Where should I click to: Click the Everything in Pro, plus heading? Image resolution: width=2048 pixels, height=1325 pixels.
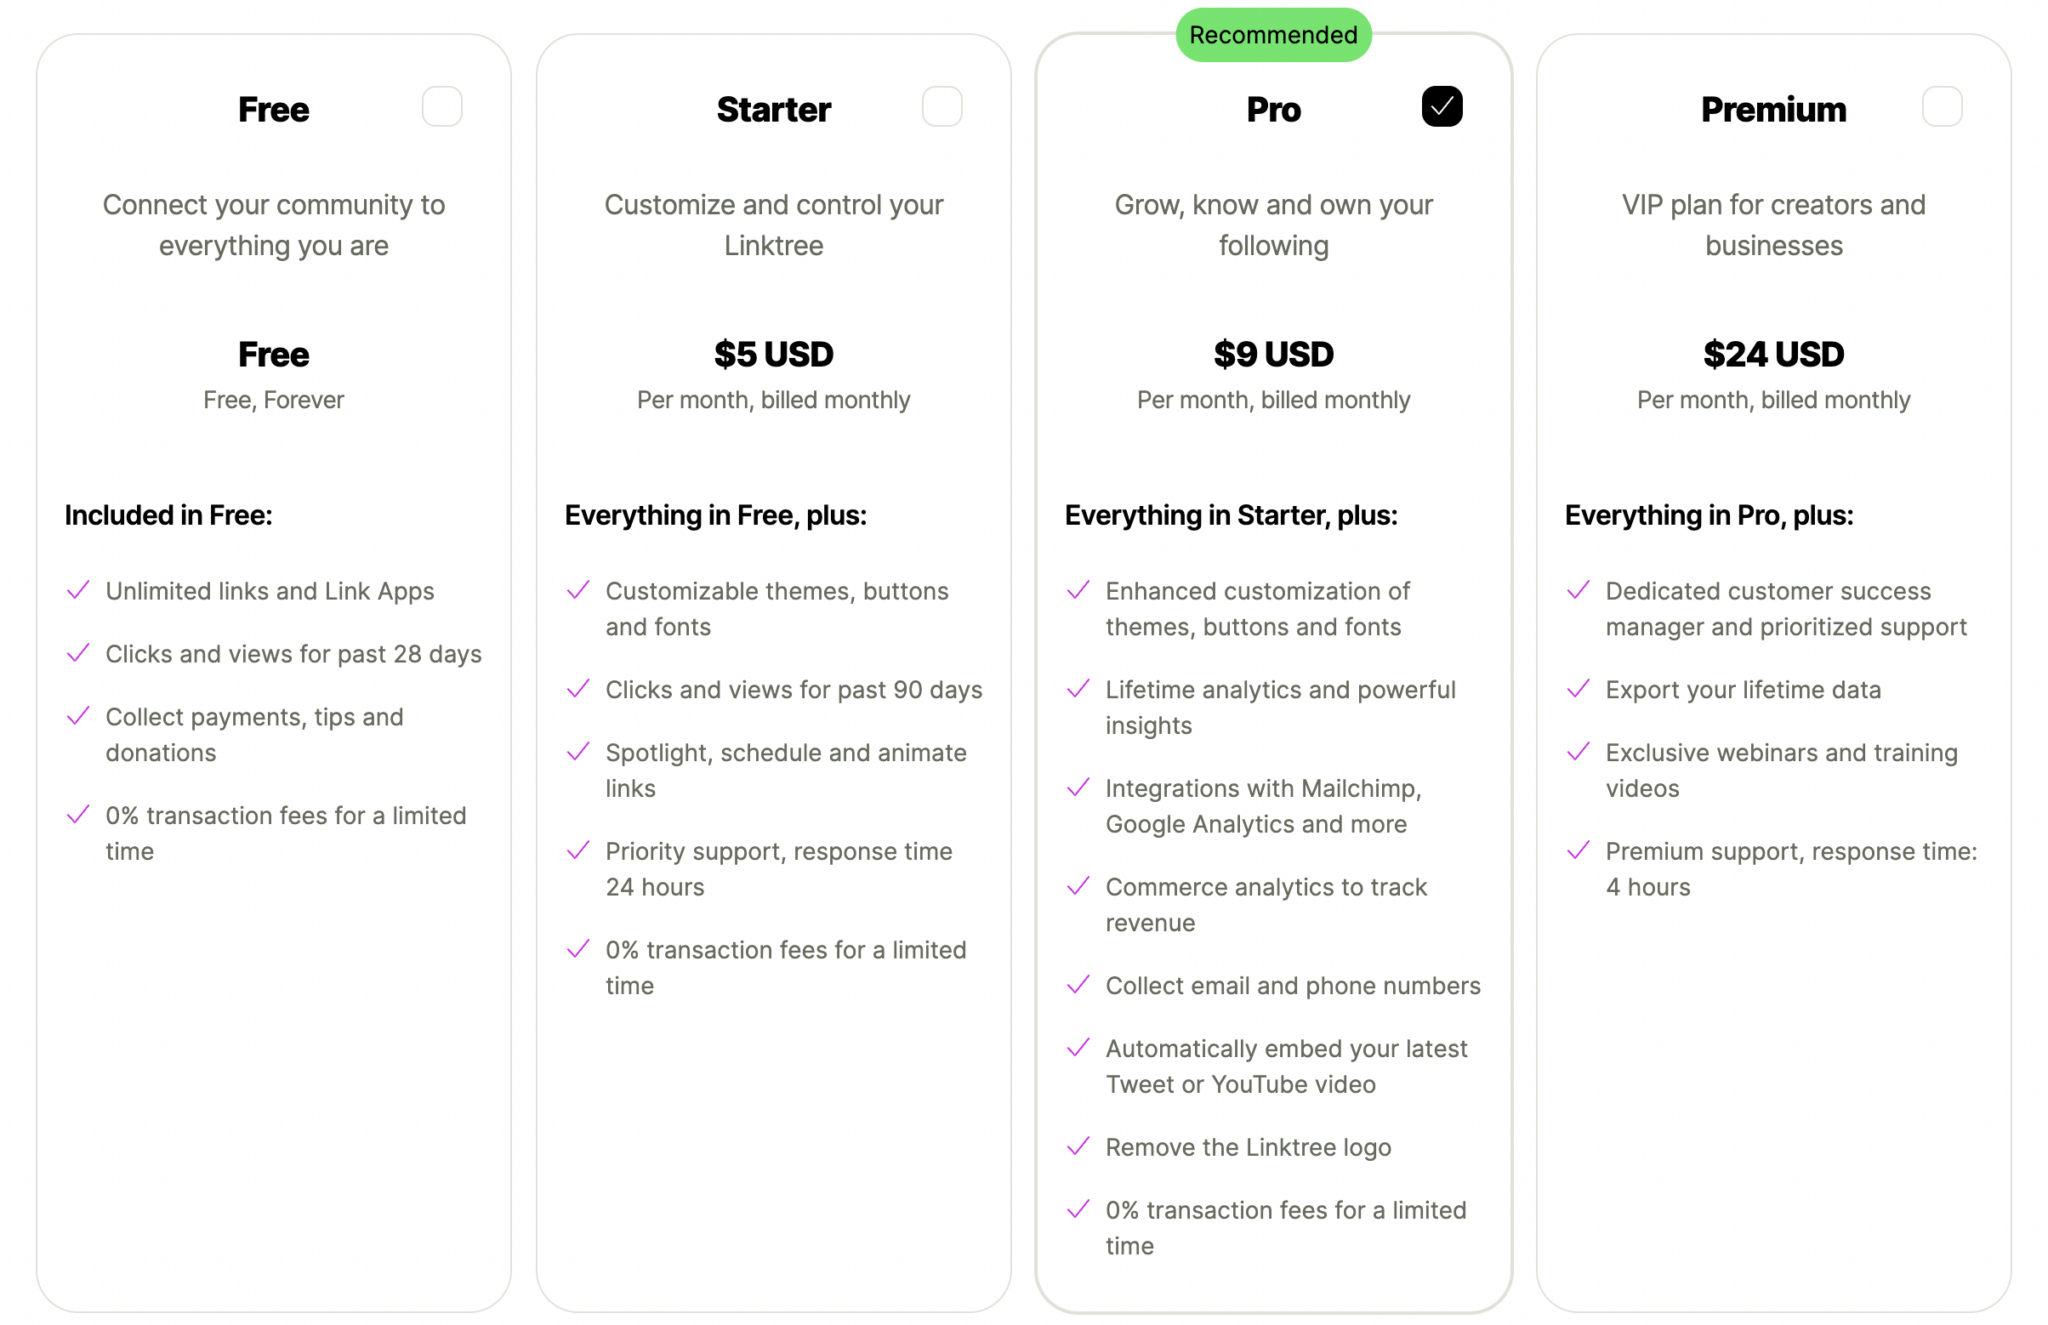1708,515
